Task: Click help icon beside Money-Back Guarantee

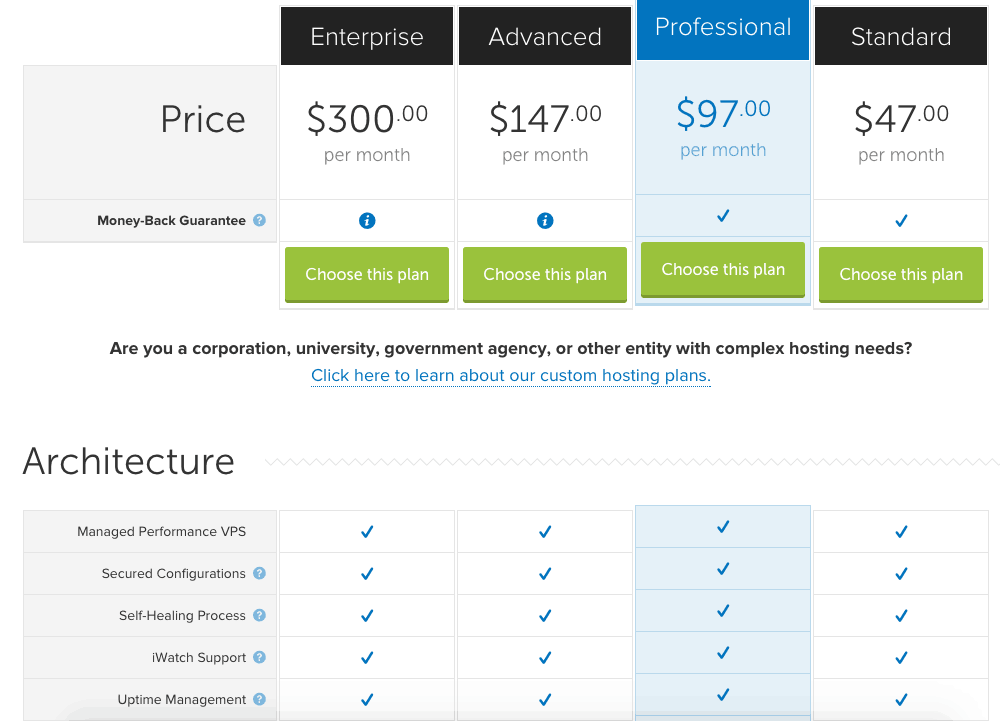Action: coord(259,221)
